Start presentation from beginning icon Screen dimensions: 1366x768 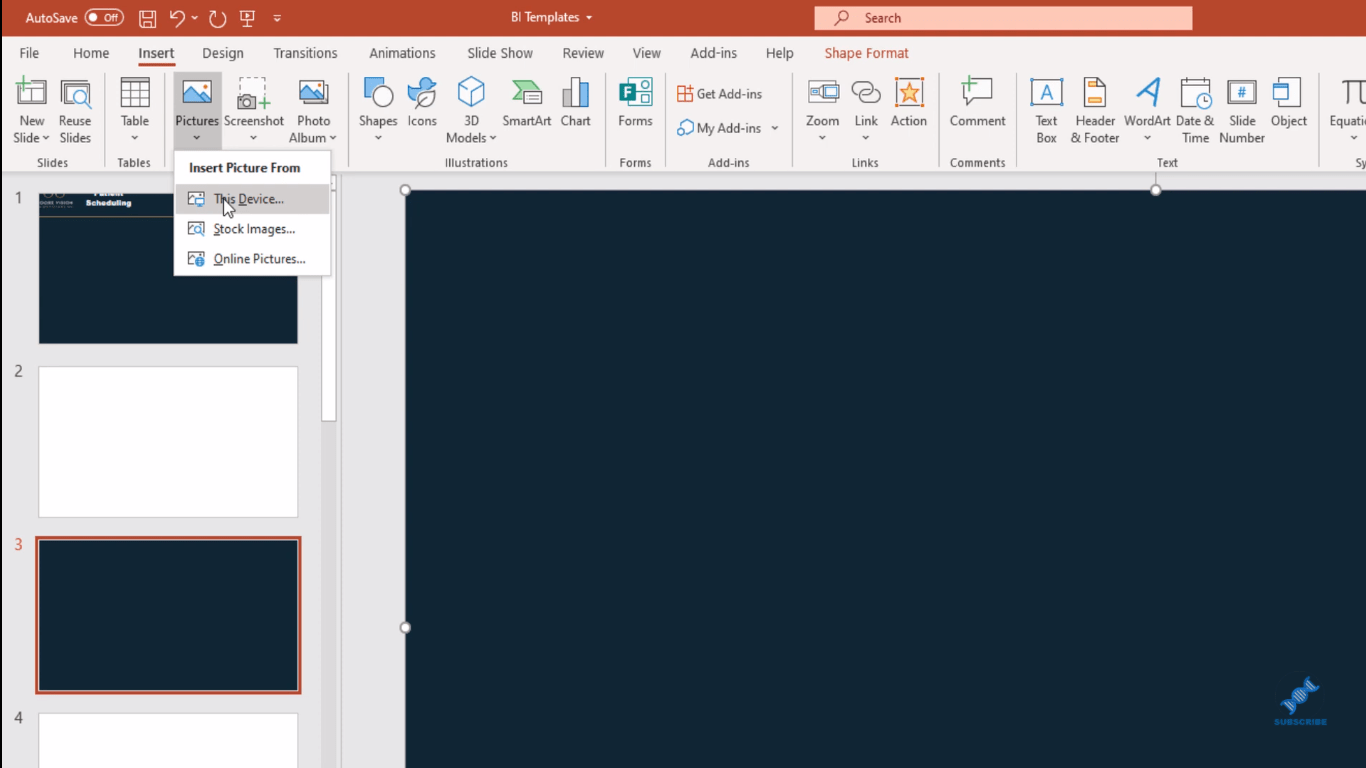point(248,18)
